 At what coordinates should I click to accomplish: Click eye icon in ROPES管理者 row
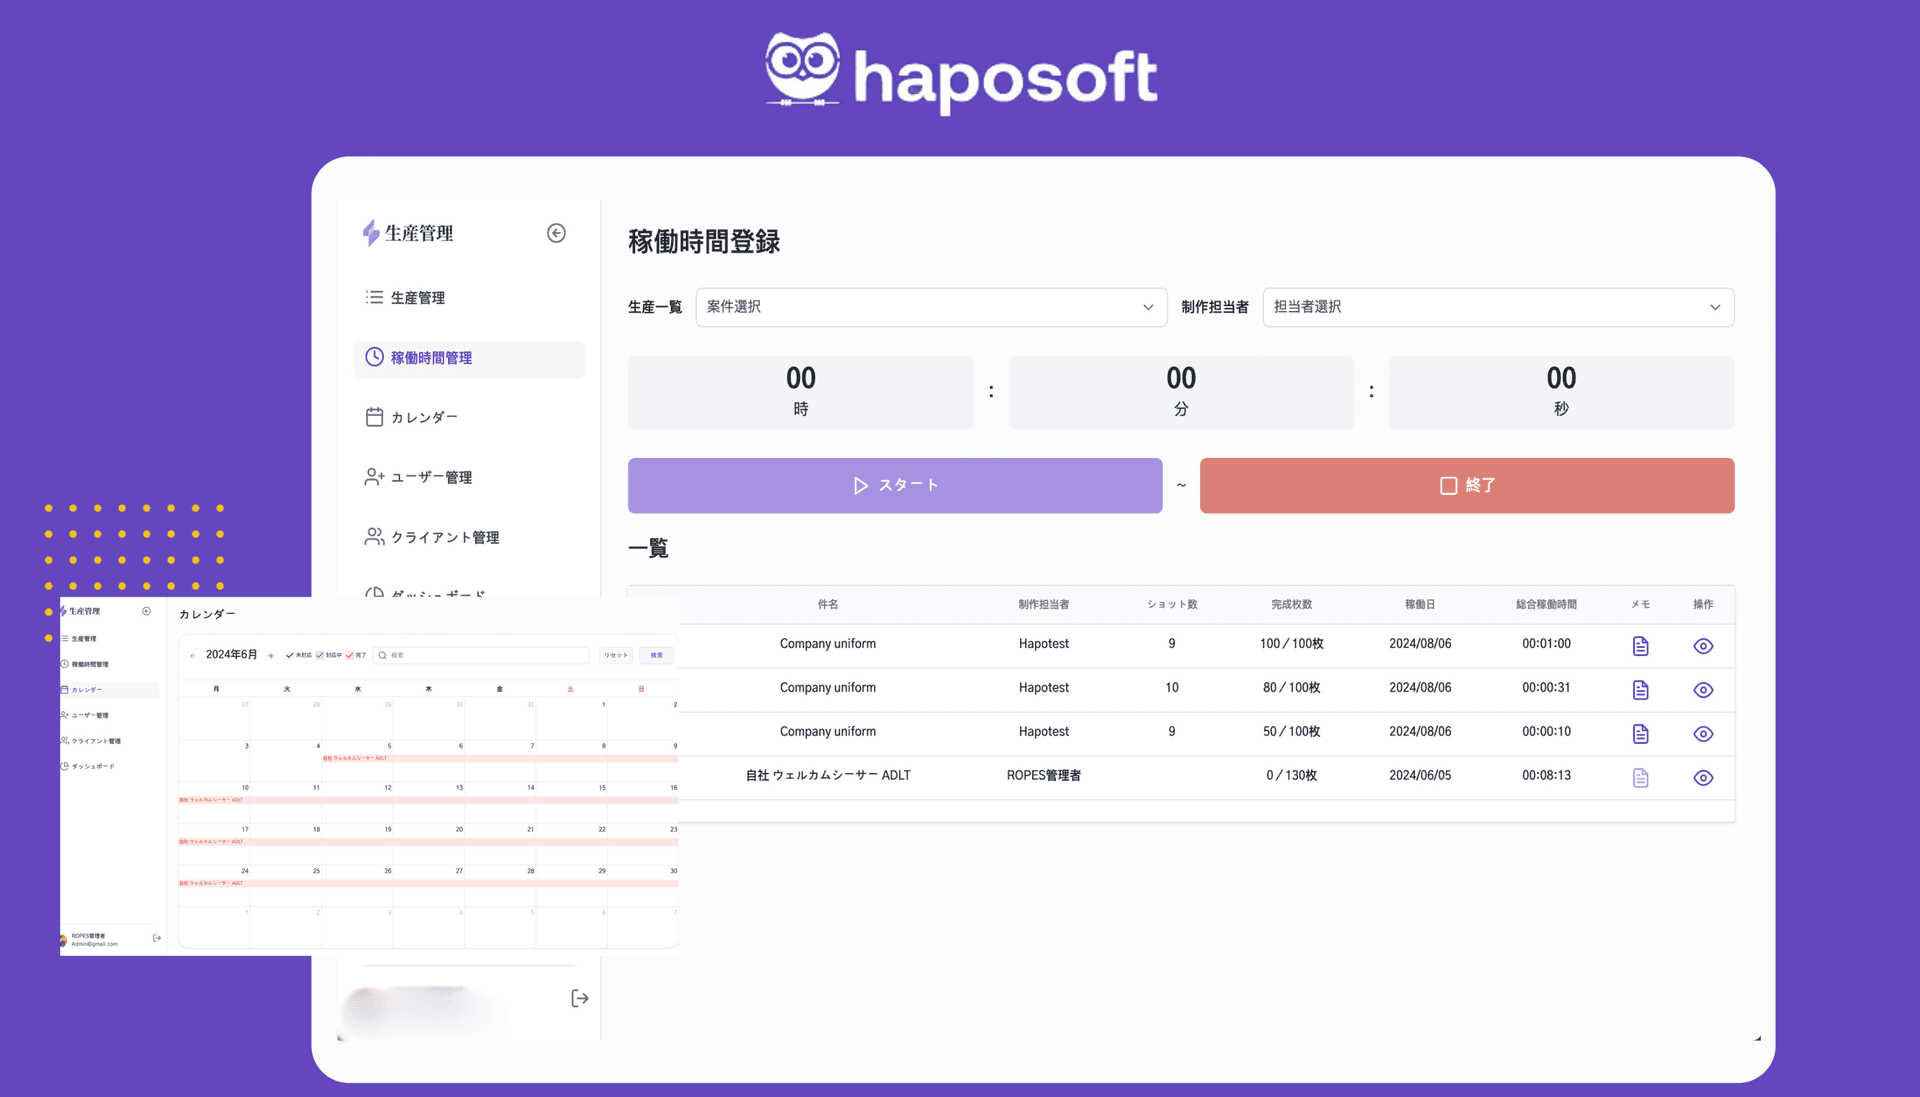(x=1703, y=778)
